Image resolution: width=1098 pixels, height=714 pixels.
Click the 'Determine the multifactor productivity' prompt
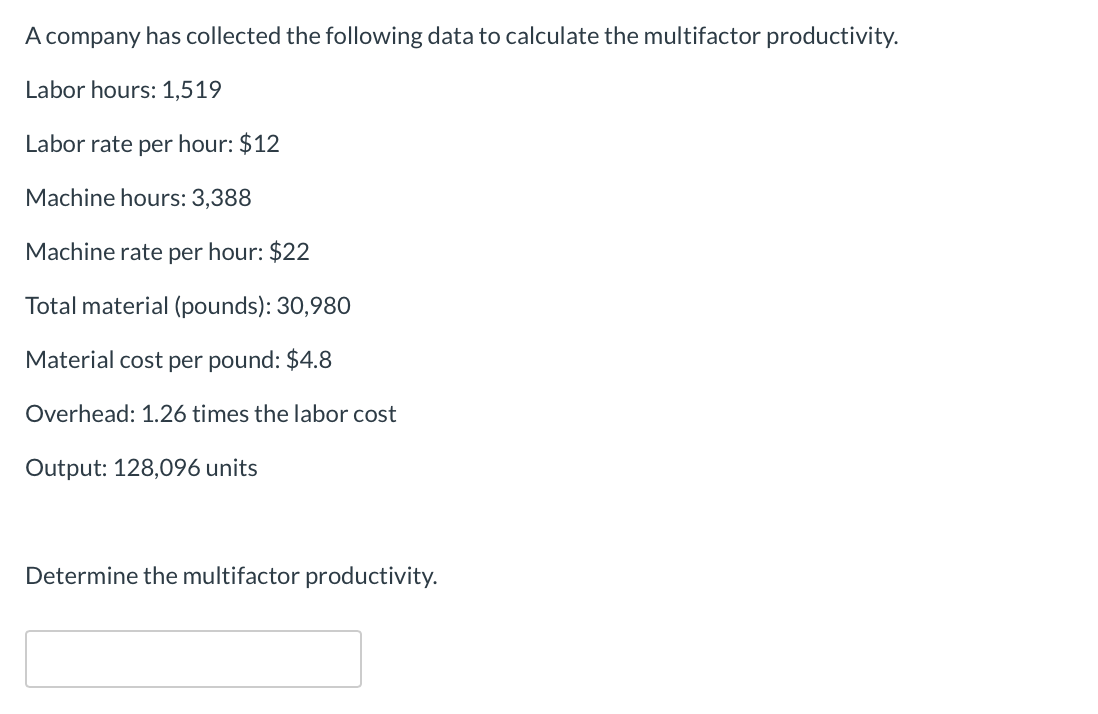click(231, 576)
